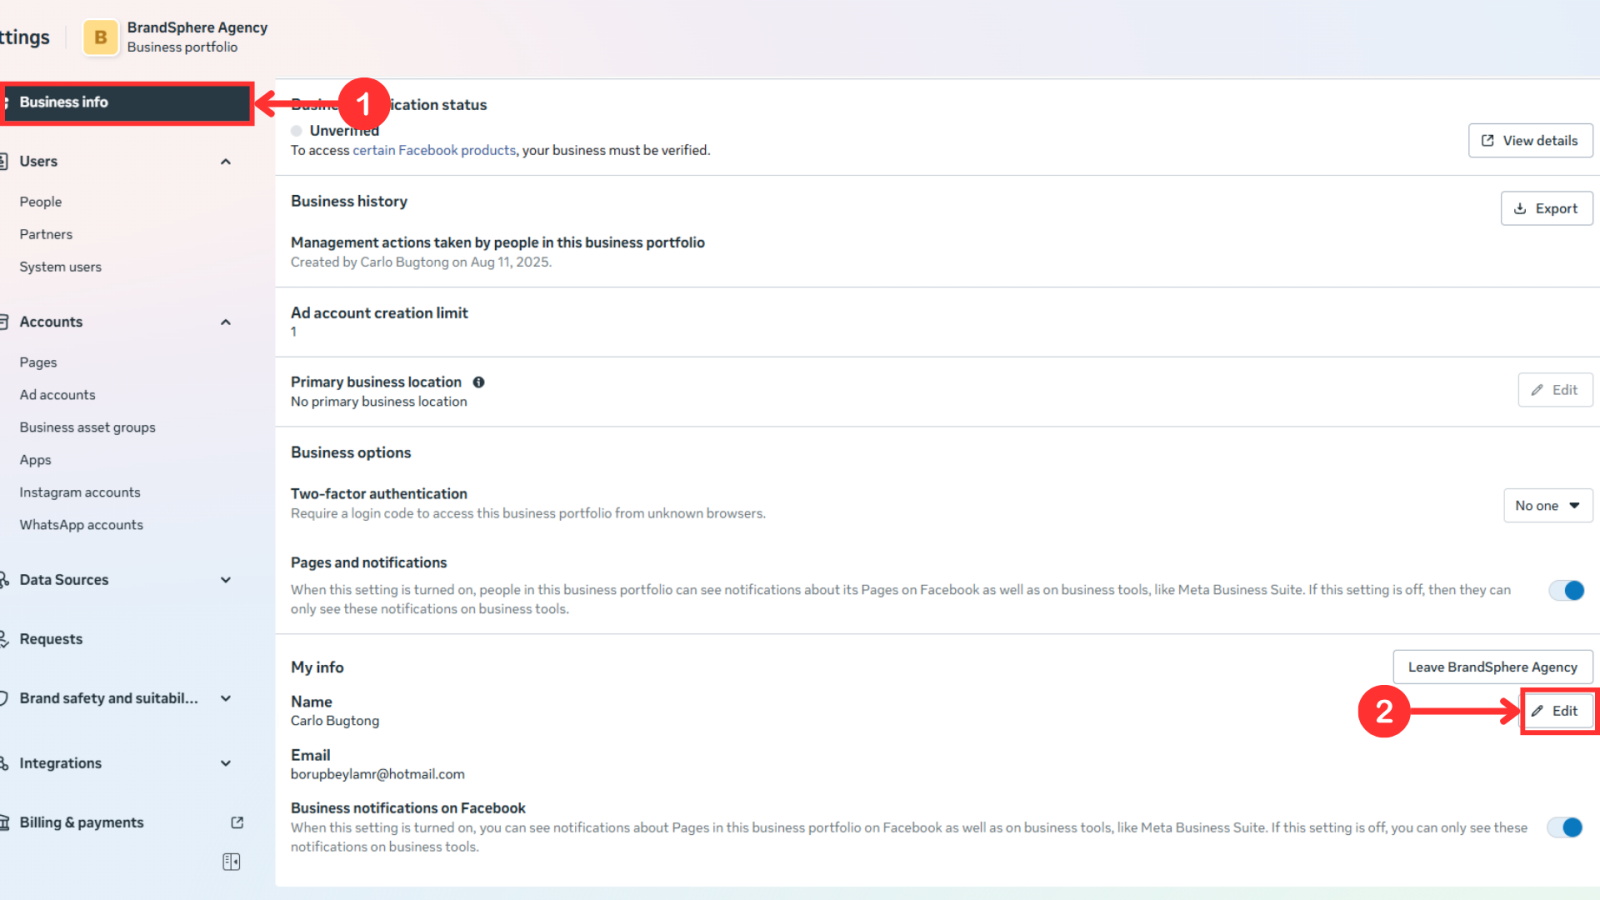This screenshot has height=900, width=1600.
Task: Click the collapse sidebar panel icon
Action: pos(231,862)
